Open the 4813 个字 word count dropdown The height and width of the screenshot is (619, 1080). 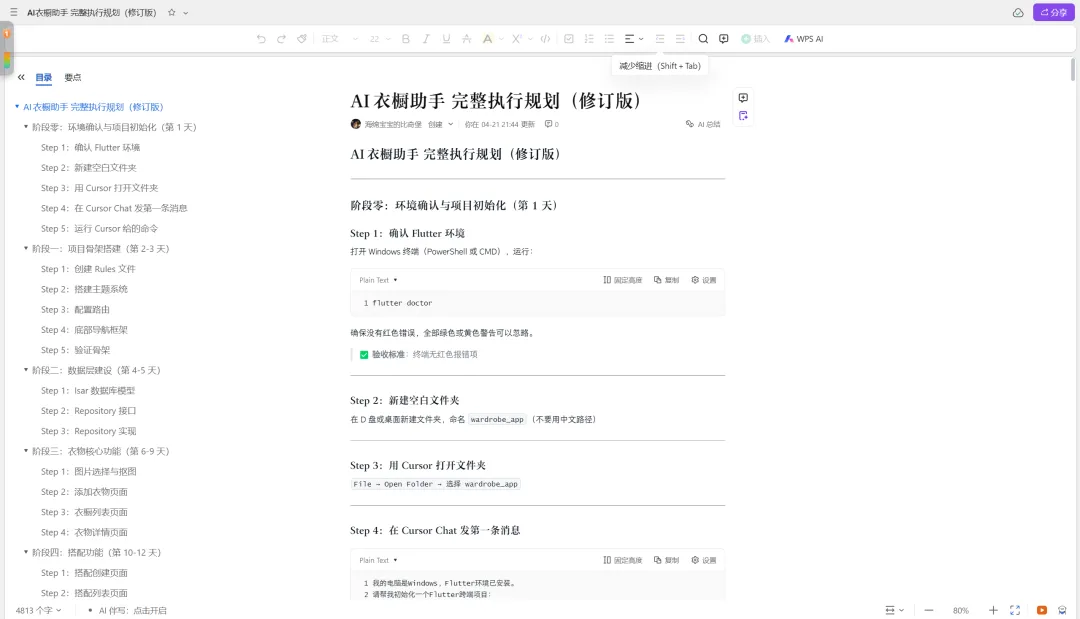[x=39, y=611]
